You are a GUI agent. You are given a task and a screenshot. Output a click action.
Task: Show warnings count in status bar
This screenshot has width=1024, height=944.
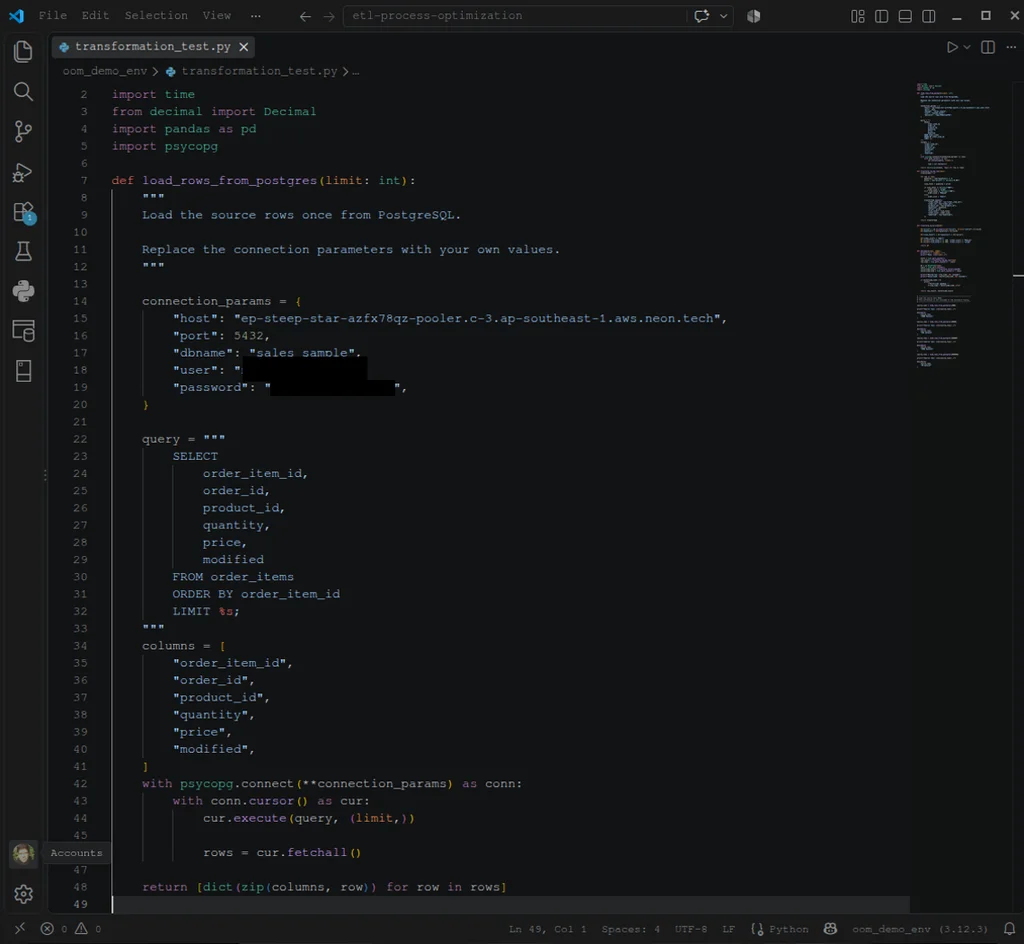(x=88, y=928)
